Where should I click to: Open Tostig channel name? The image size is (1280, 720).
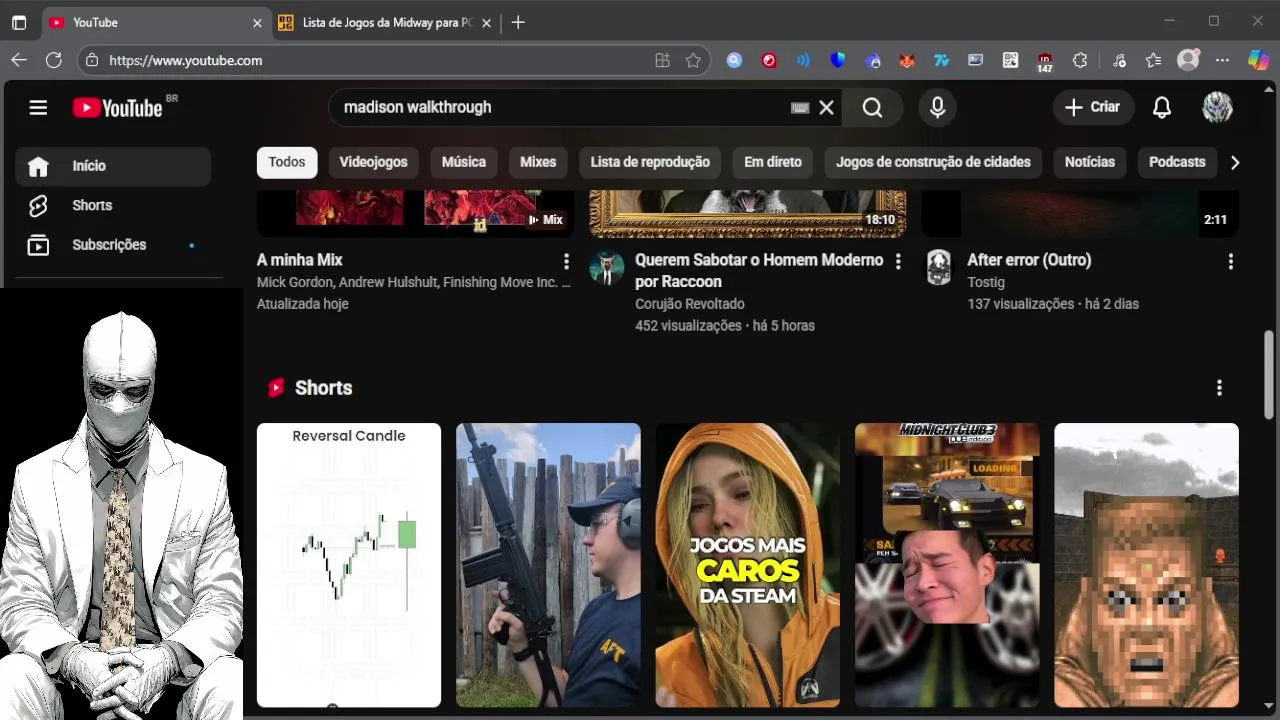coord(986,282)
